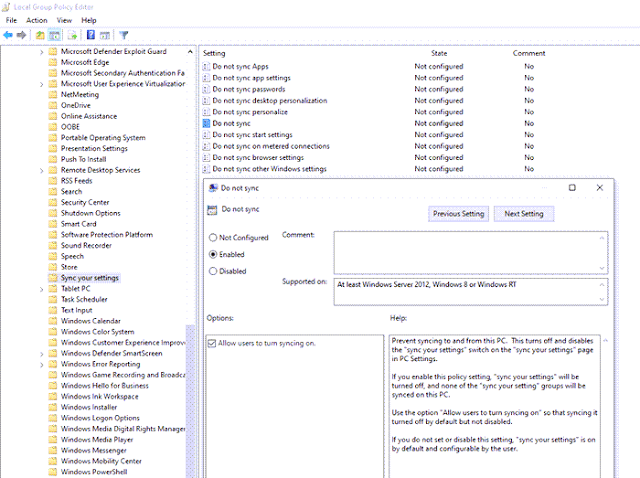Click the Back arrow toolbar icon
Screen dimensions: 640x478
coord(8,35)
